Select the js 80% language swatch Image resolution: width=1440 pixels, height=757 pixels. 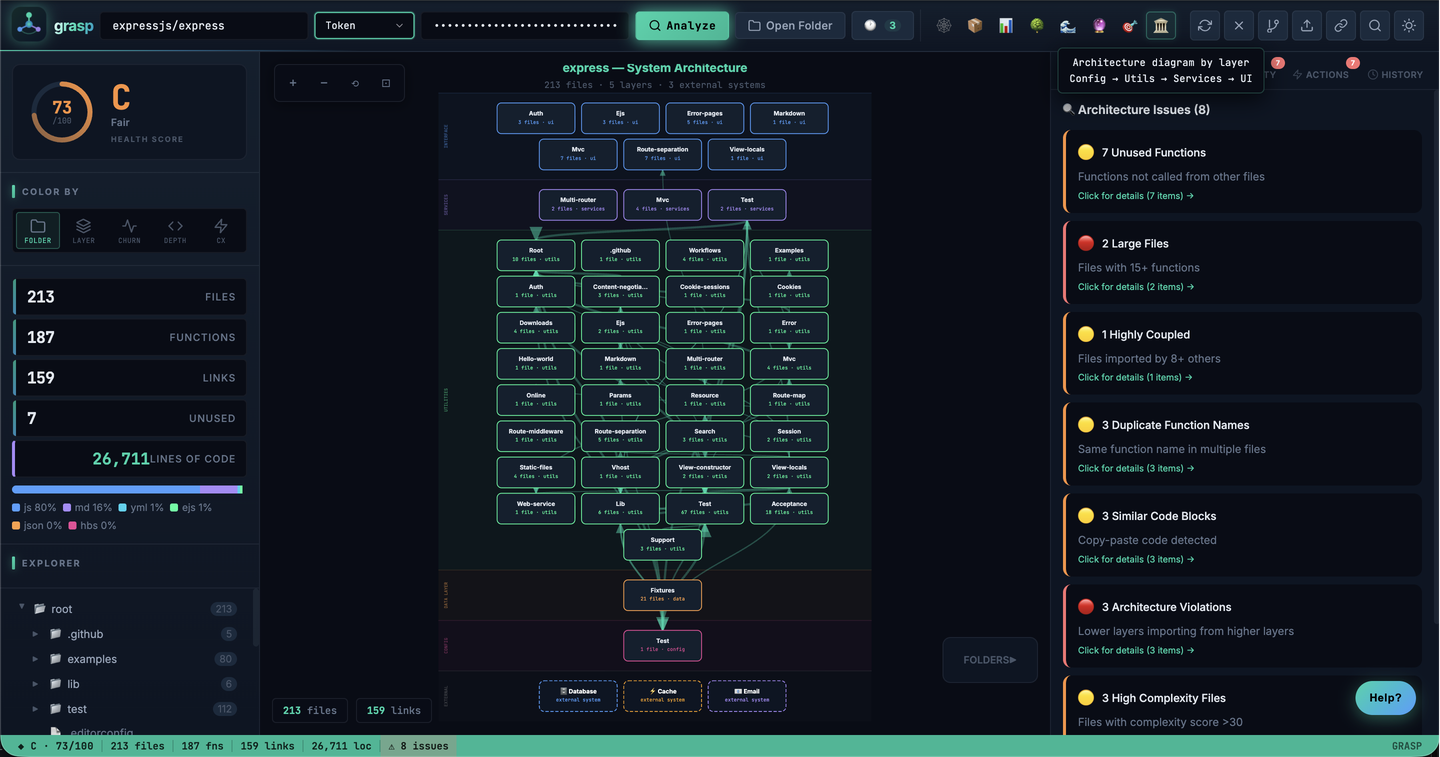[x=32, y=507]
